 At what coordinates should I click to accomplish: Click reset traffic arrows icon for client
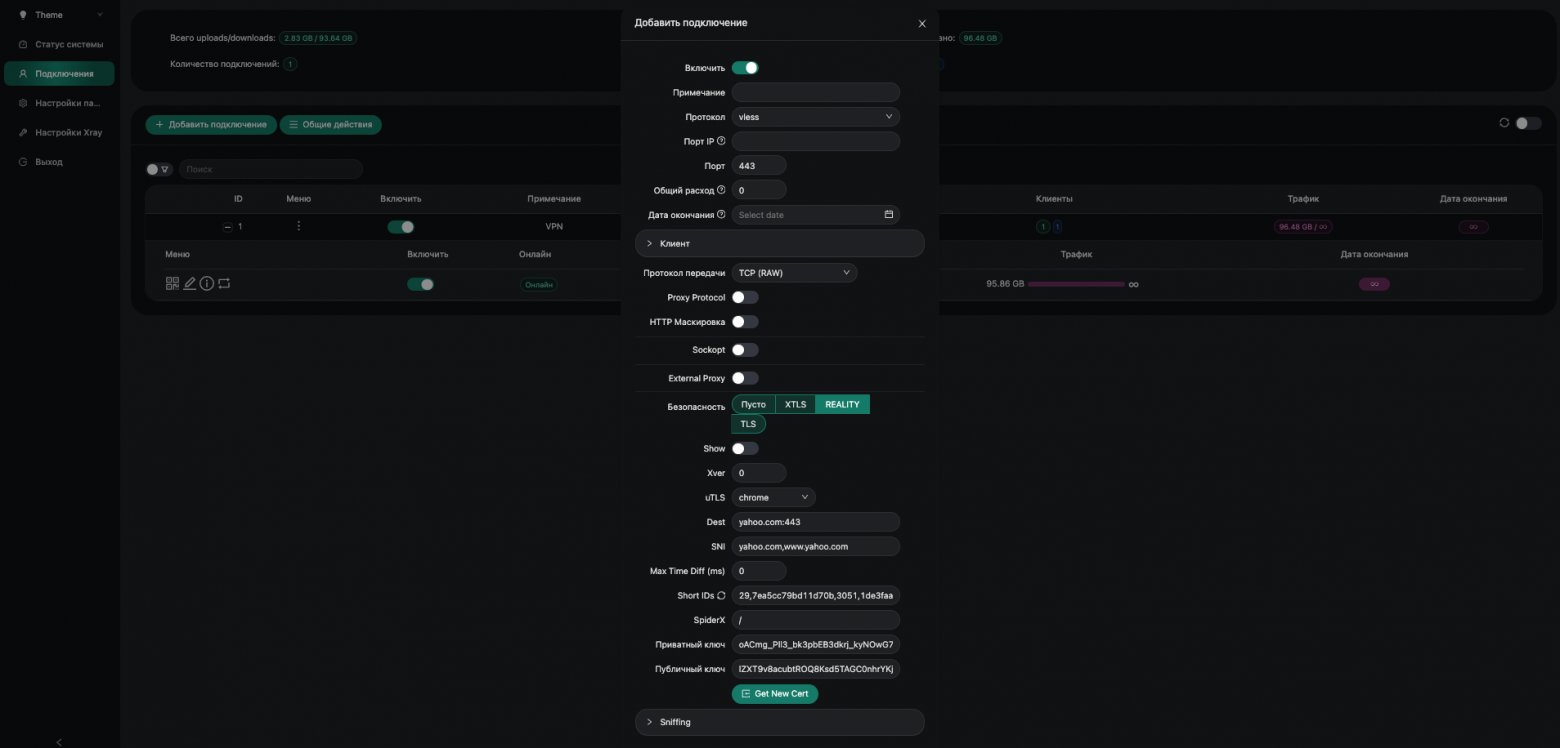(224, 284)
